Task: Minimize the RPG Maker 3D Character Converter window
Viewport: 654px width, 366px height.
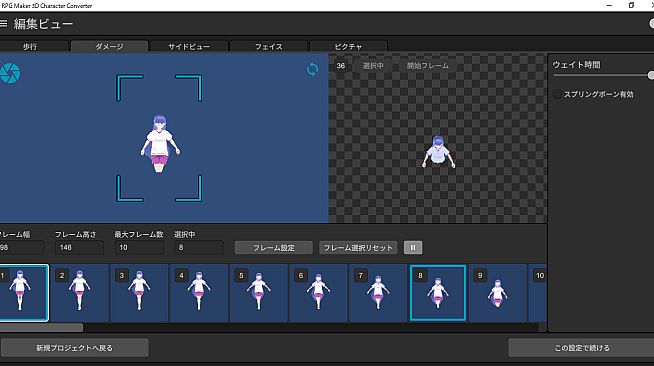Action: 609,5
